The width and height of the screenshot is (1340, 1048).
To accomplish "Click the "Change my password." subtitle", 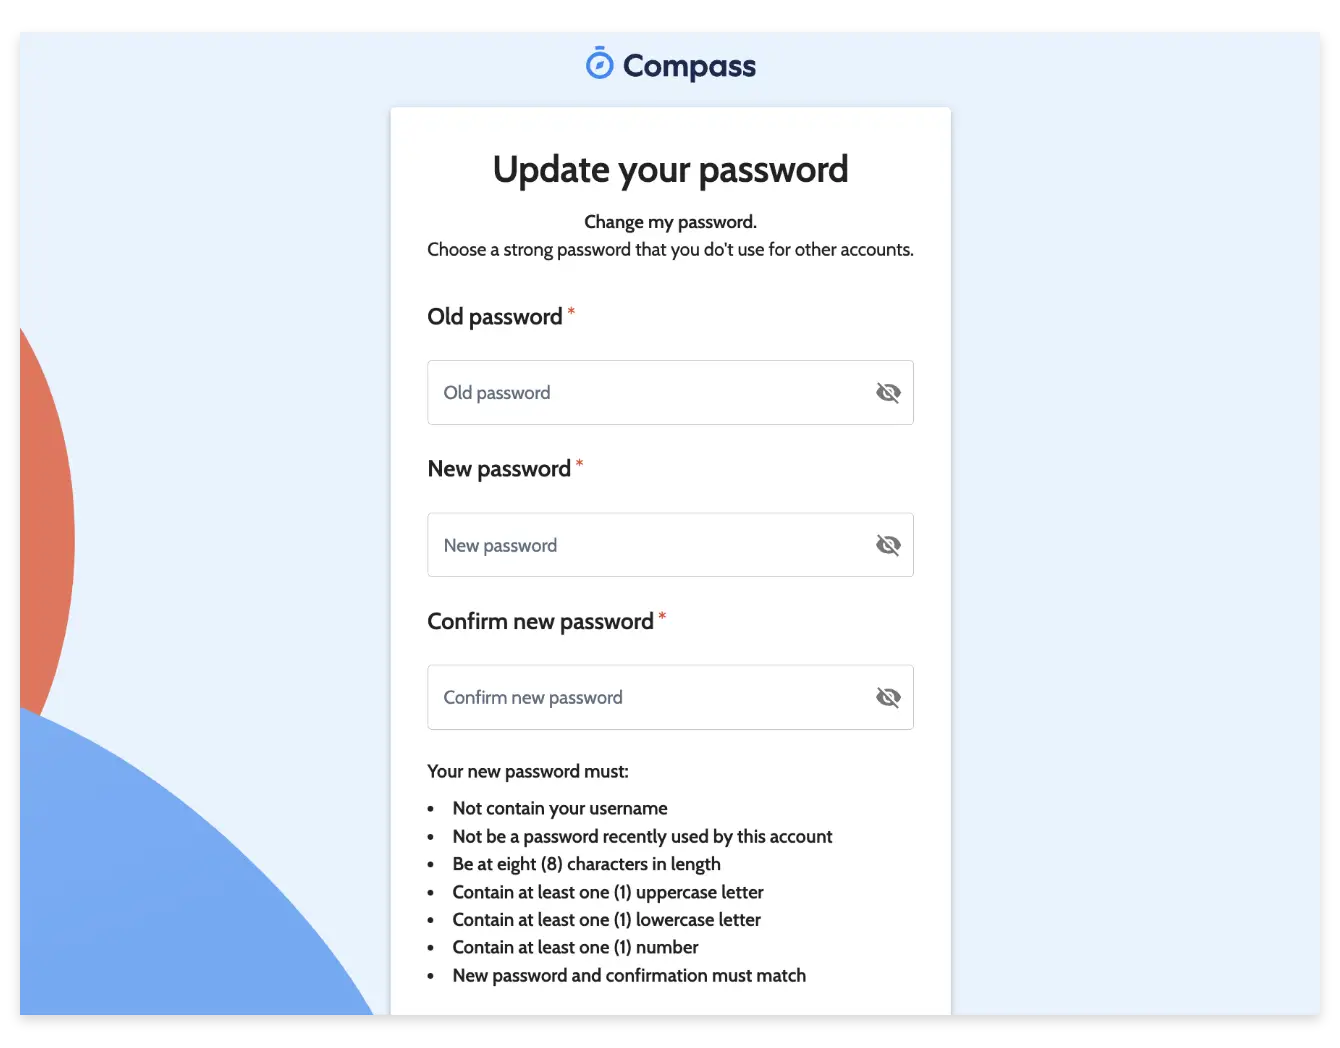I will (x=670, y=222).
